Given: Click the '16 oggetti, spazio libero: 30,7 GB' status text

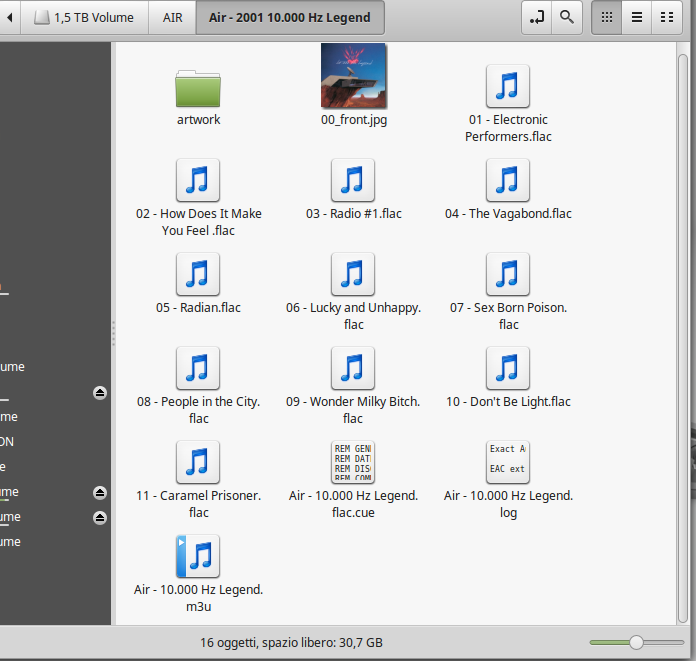Looking at the screenshot, I should tap(291, 642).
